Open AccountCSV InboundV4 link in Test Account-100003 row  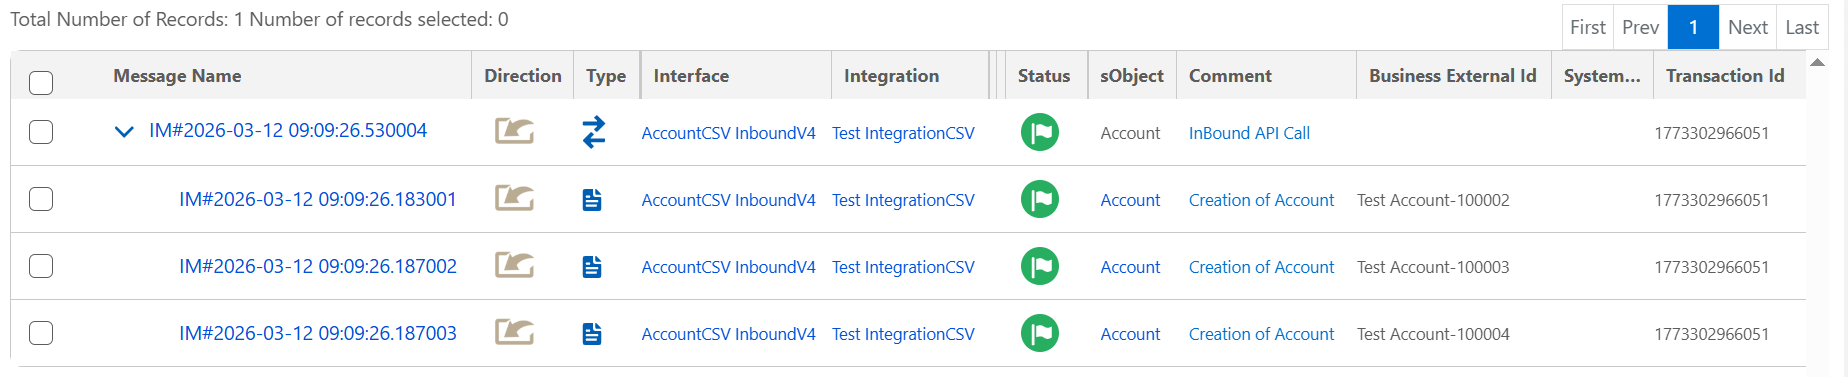coord(728,267)
